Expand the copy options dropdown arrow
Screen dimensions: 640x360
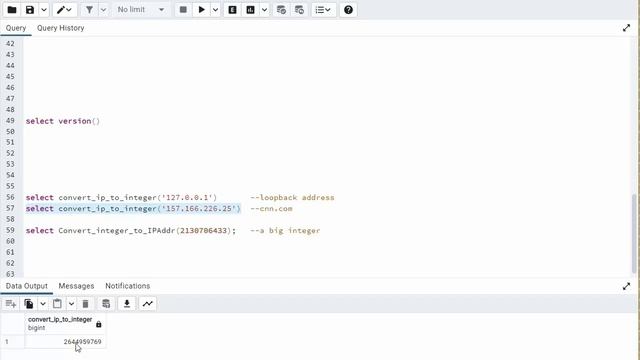click(x=43, y=304)
